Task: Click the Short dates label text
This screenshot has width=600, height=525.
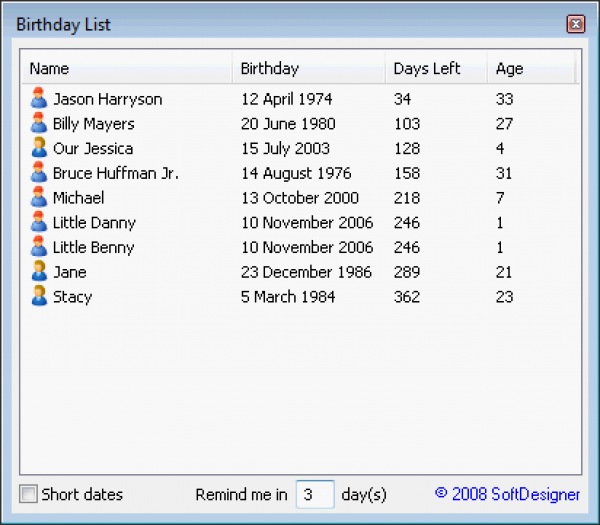Action: coord(82,494)
